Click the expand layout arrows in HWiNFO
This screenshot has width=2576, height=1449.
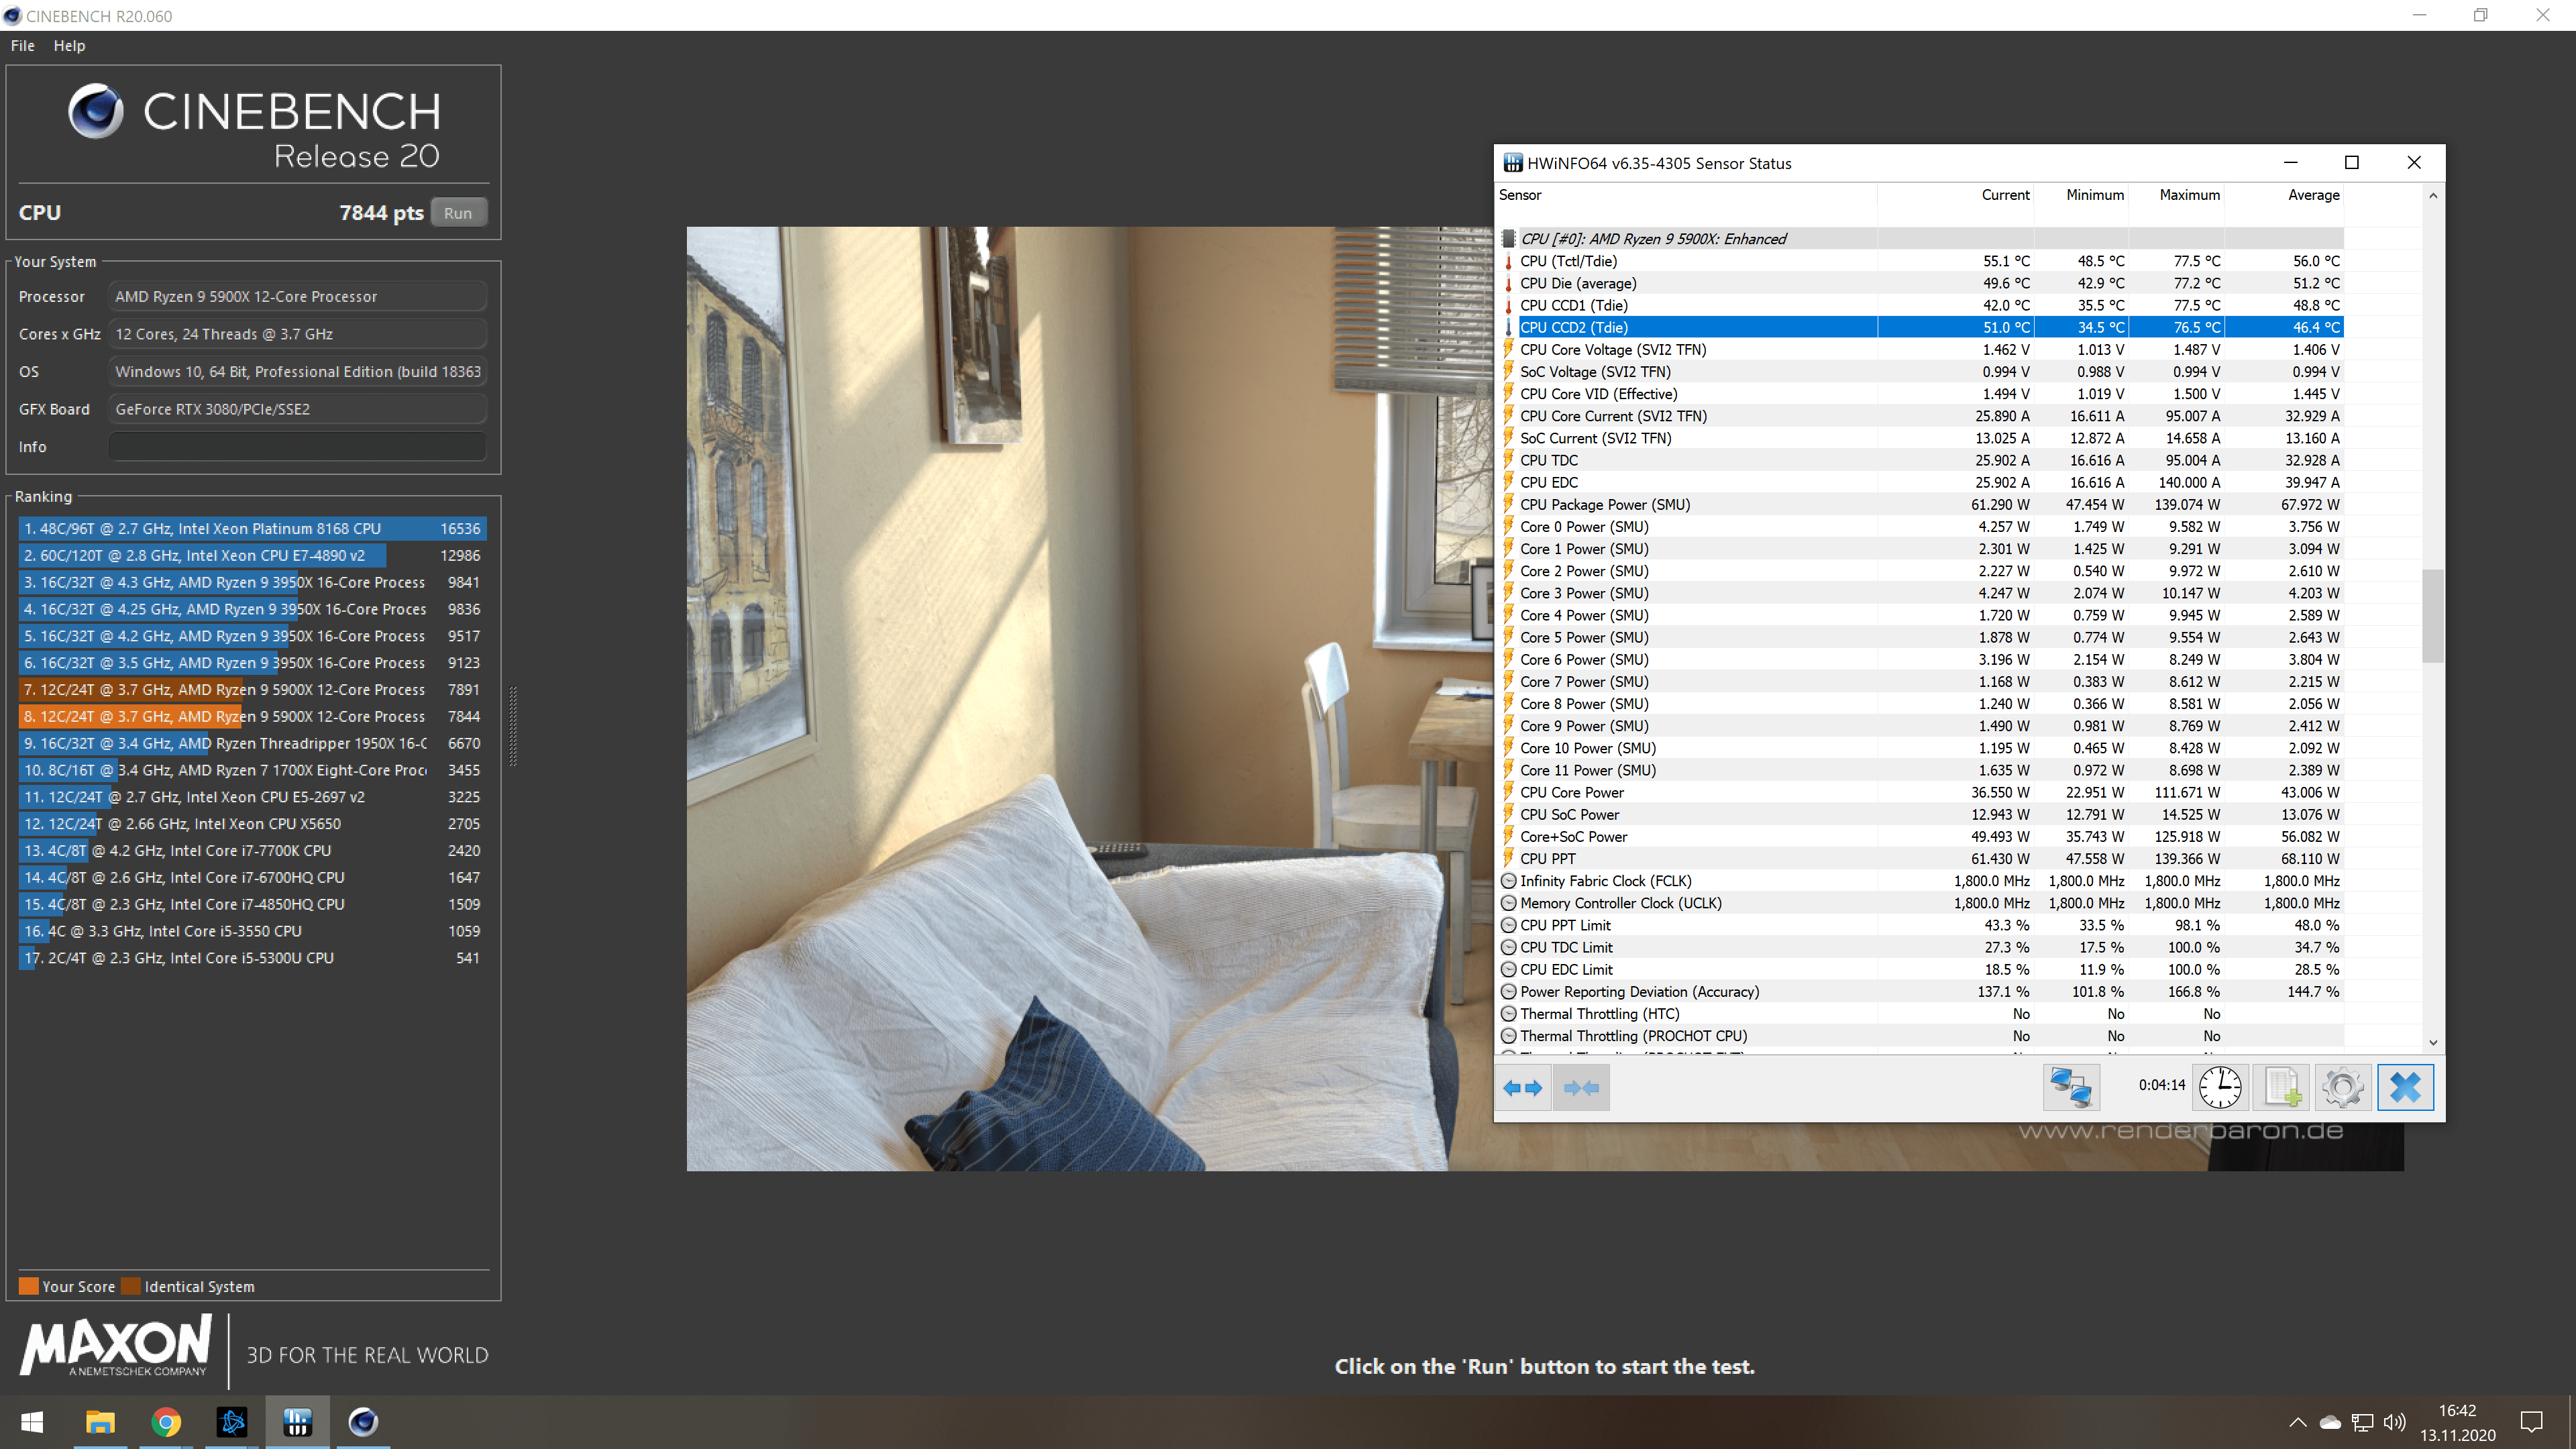click(x=1523, y=1088)
